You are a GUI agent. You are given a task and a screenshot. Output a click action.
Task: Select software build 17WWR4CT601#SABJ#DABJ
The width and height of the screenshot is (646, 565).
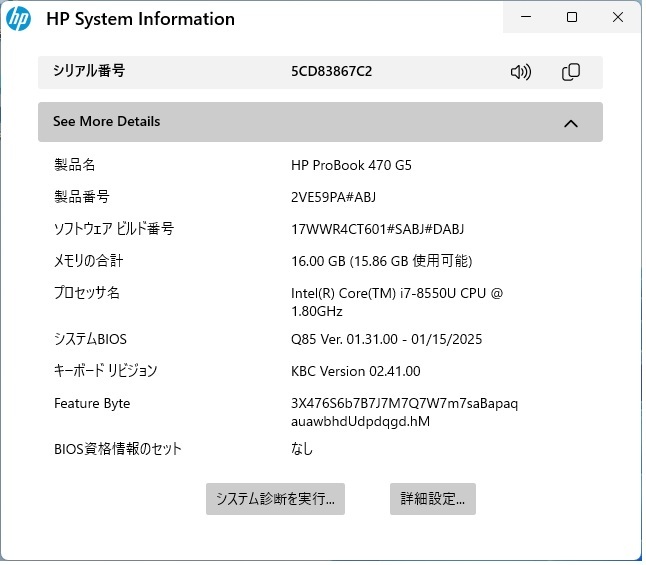379,230
